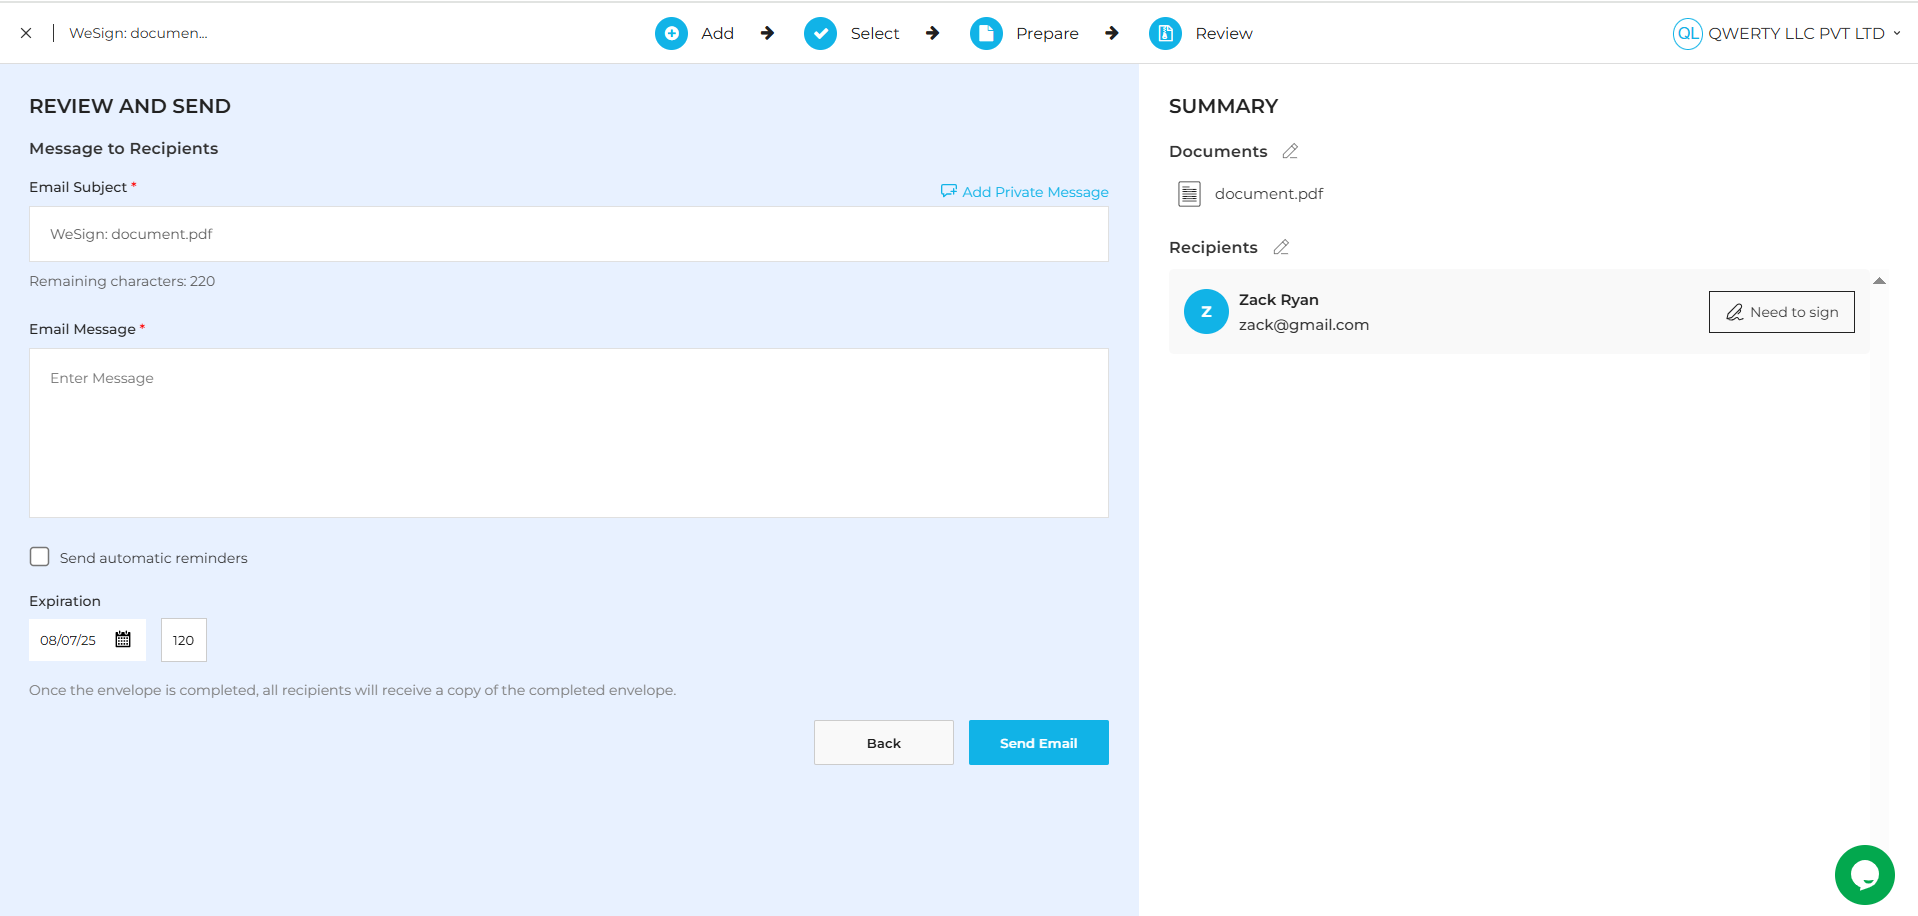
Task: Go to the Select step label
Action: [x=875, y=33]
